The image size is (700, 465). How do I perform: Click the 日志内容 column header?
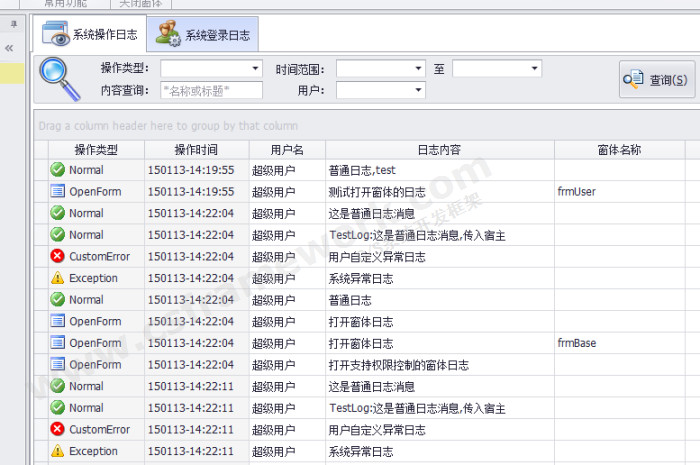[438, 150]
